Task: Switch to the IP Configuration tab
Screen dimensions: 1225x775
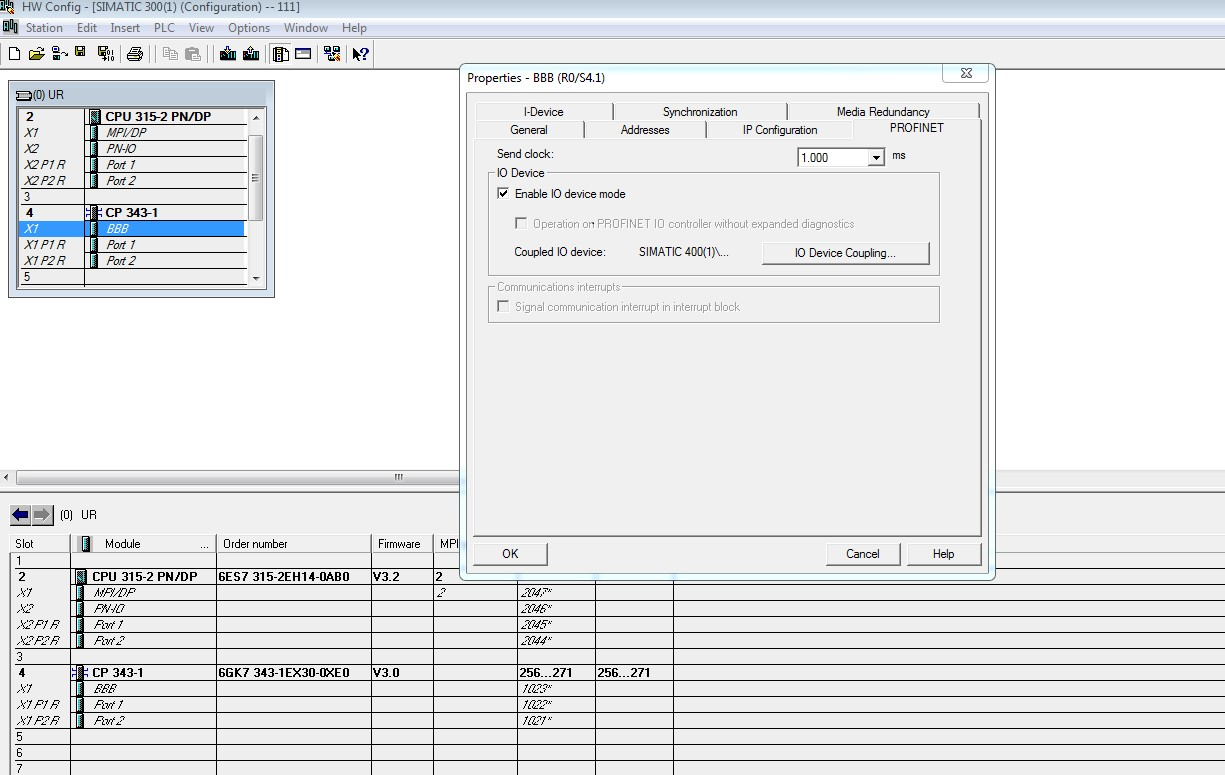Action: coord(779,130)
